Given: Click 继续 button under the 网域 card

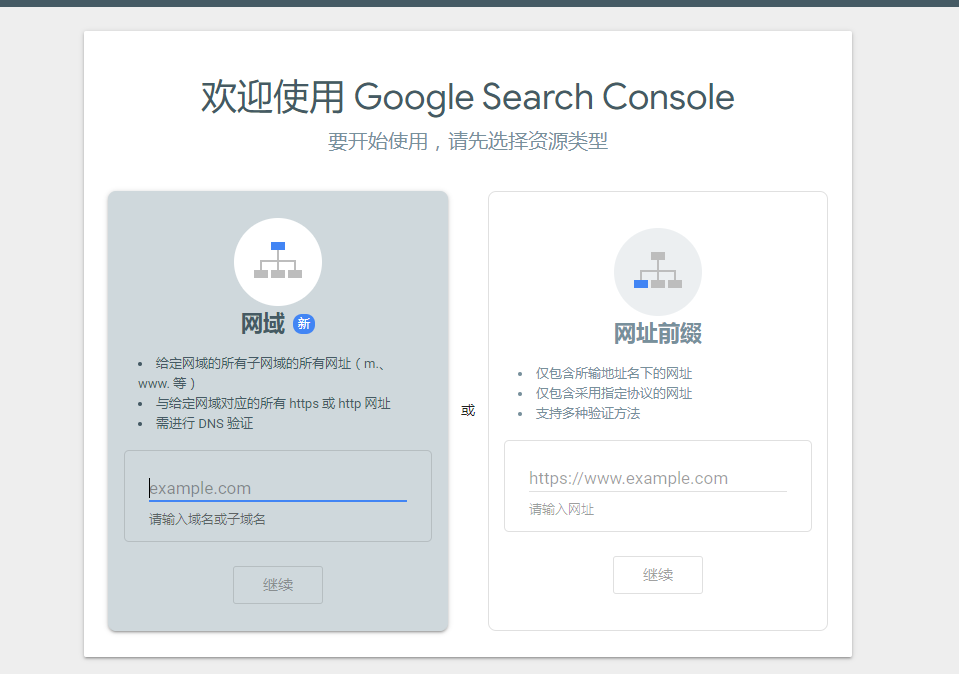Looking at the screenshot, I should [x=278, y=585].
